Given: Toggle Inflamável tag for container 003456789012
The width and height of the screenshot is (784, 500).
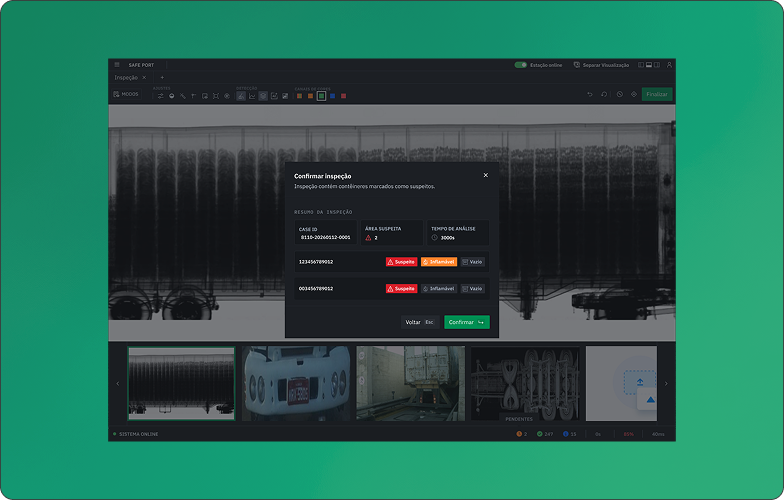Looking at the screenshot, I should [x=439, y=288].
